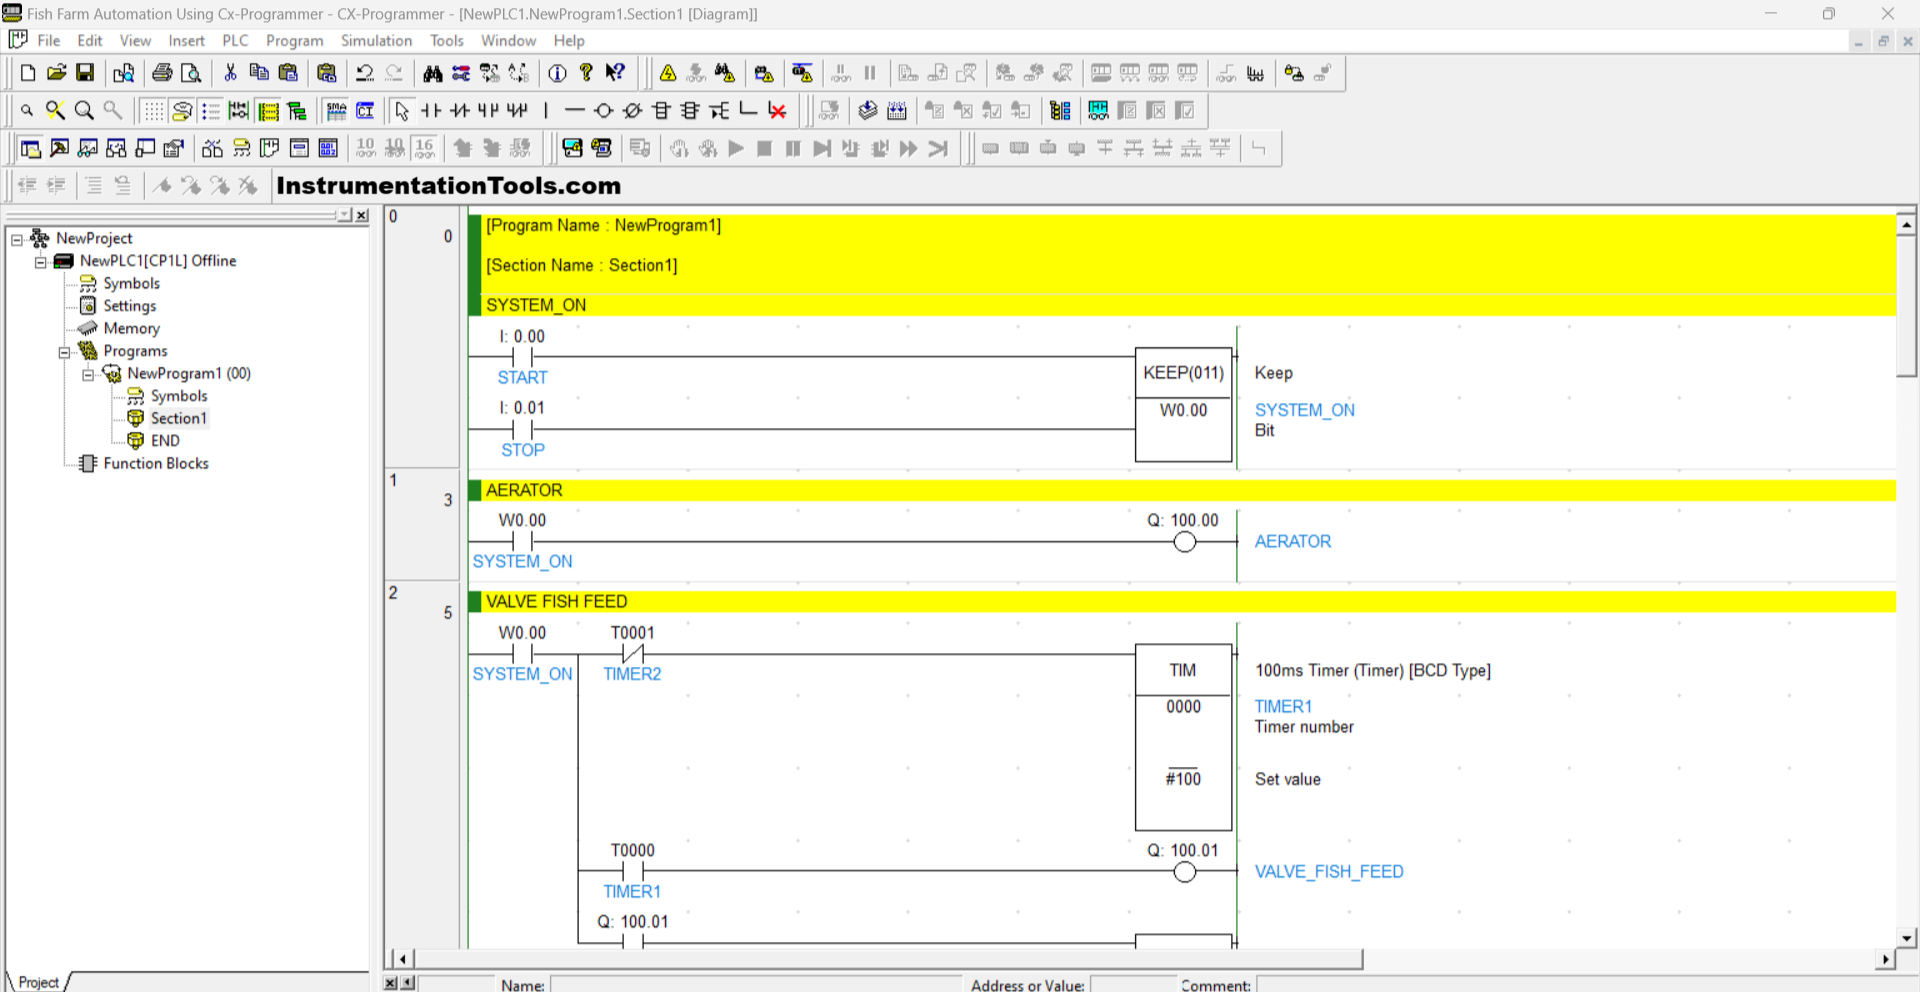The height and width of the screenshot is (992, 1920).
Task: Select the T0001 TIMER2 closed contact
Action: point(633,654)
